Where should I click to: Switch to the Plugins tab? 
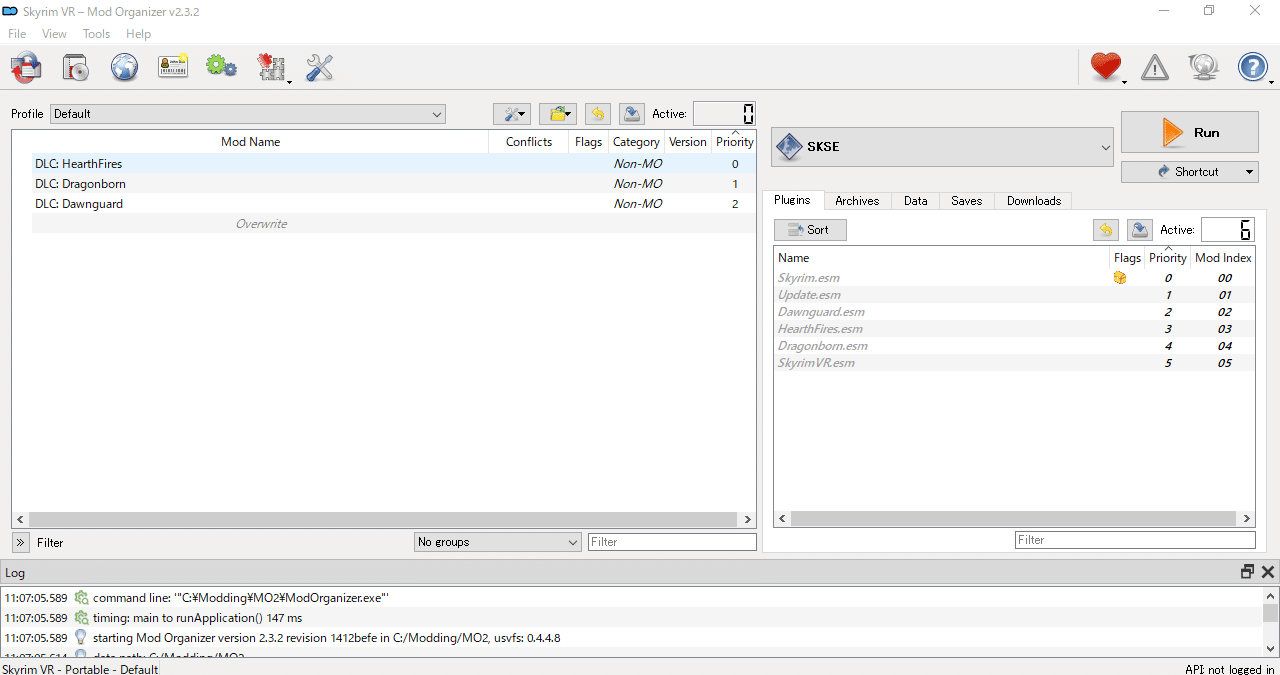click(793, 200)
